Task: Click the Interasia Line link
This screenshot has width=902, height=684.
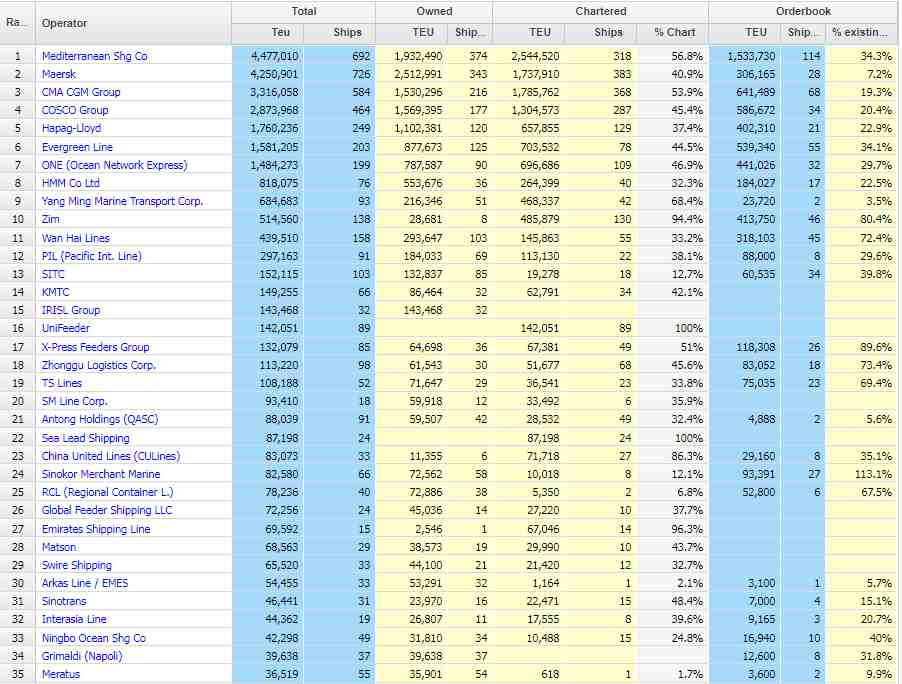Action: [74, 619]
